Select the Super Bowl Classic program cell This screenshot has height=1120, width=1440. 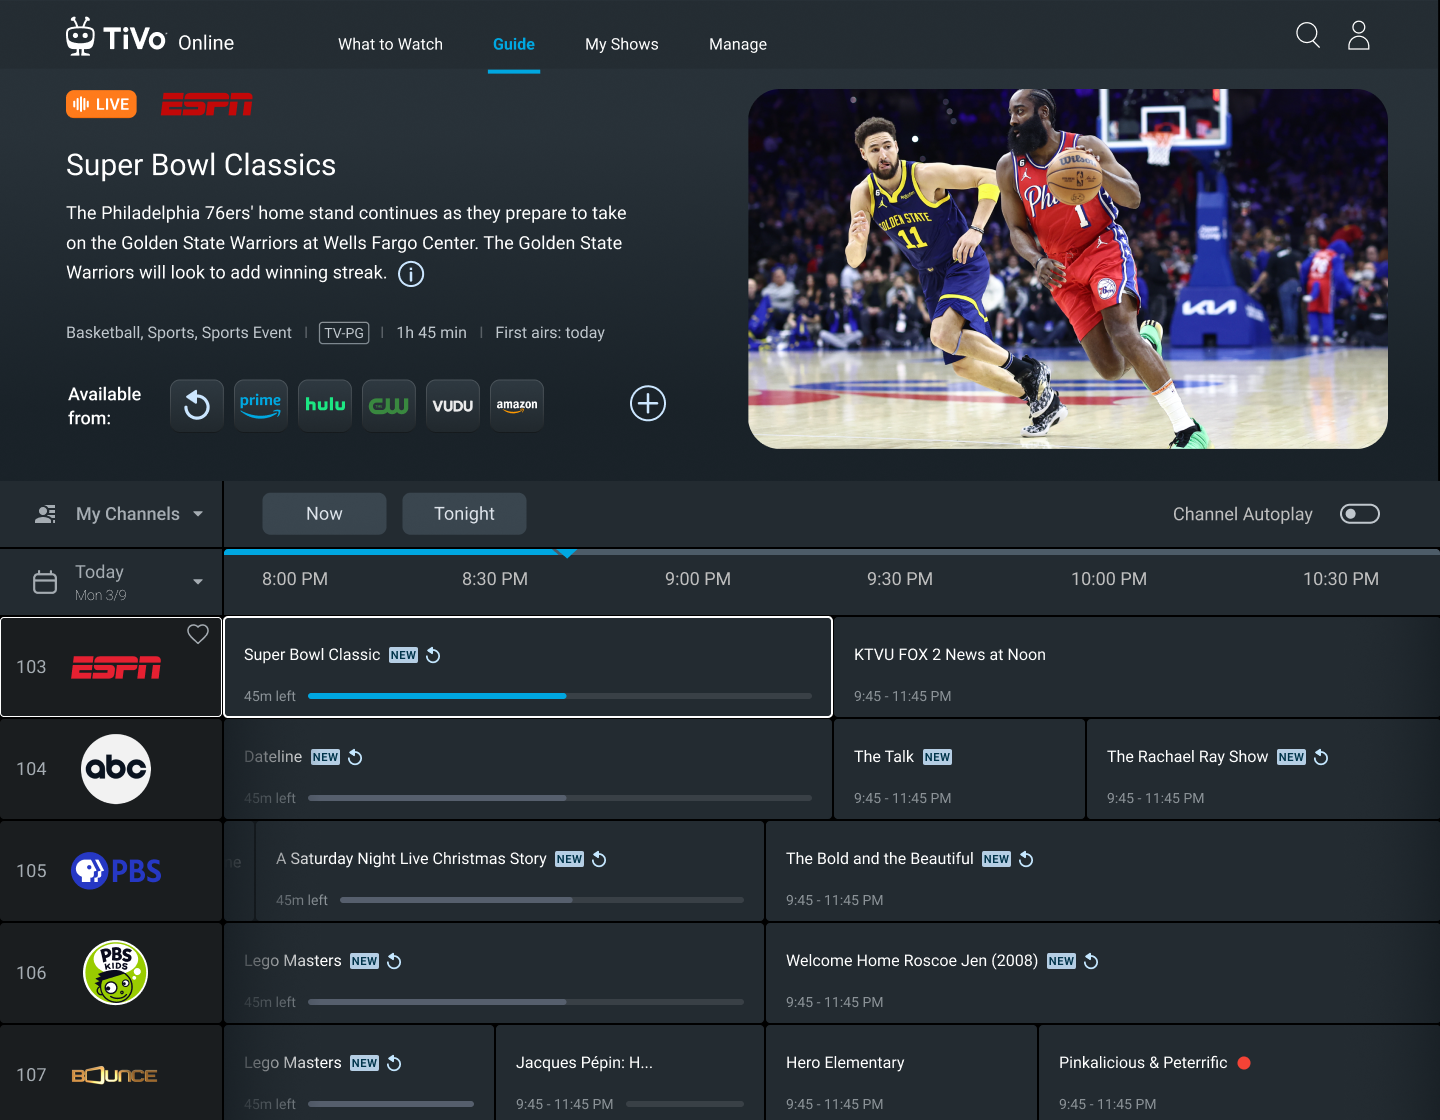528,667
